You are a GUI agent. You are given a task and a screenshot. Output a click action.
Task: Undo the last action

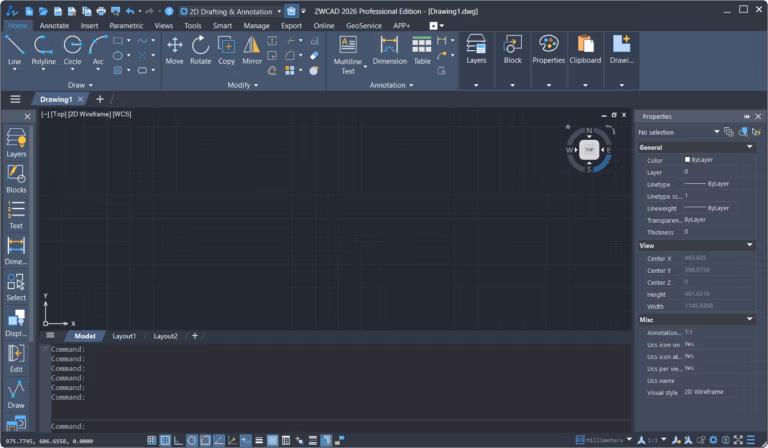[x=130, y=11]
